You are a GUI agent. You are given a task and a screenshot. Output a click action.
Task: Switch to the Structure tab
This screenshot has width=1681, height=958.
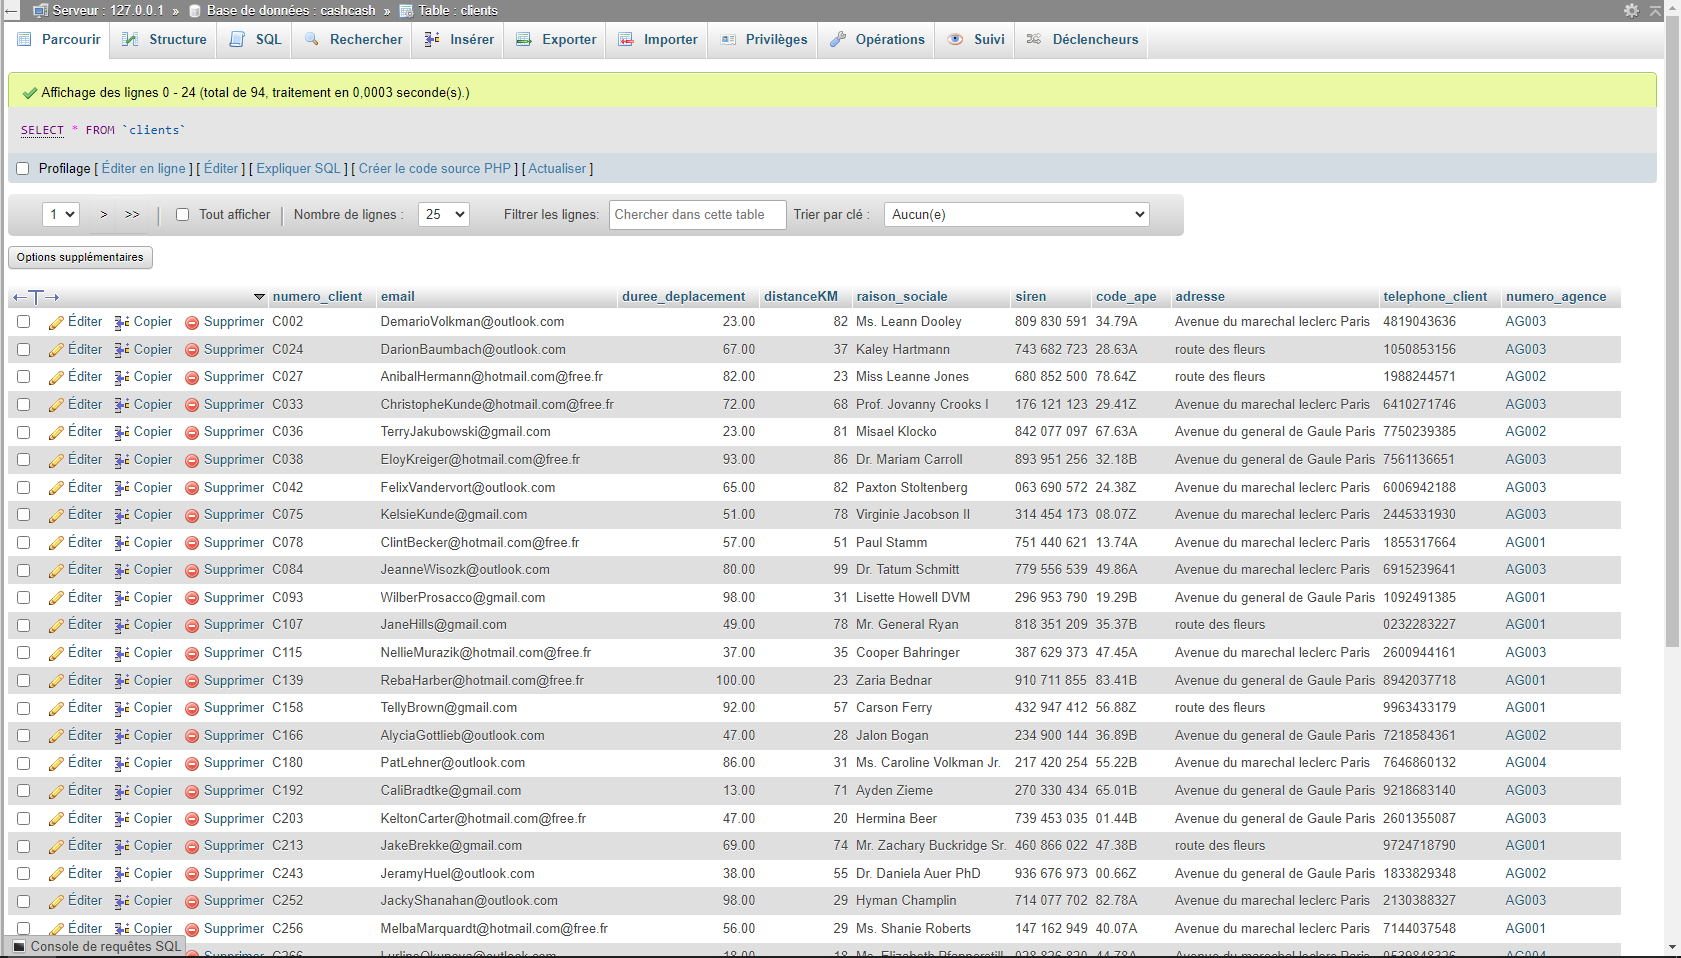click(x=165, y=39)
